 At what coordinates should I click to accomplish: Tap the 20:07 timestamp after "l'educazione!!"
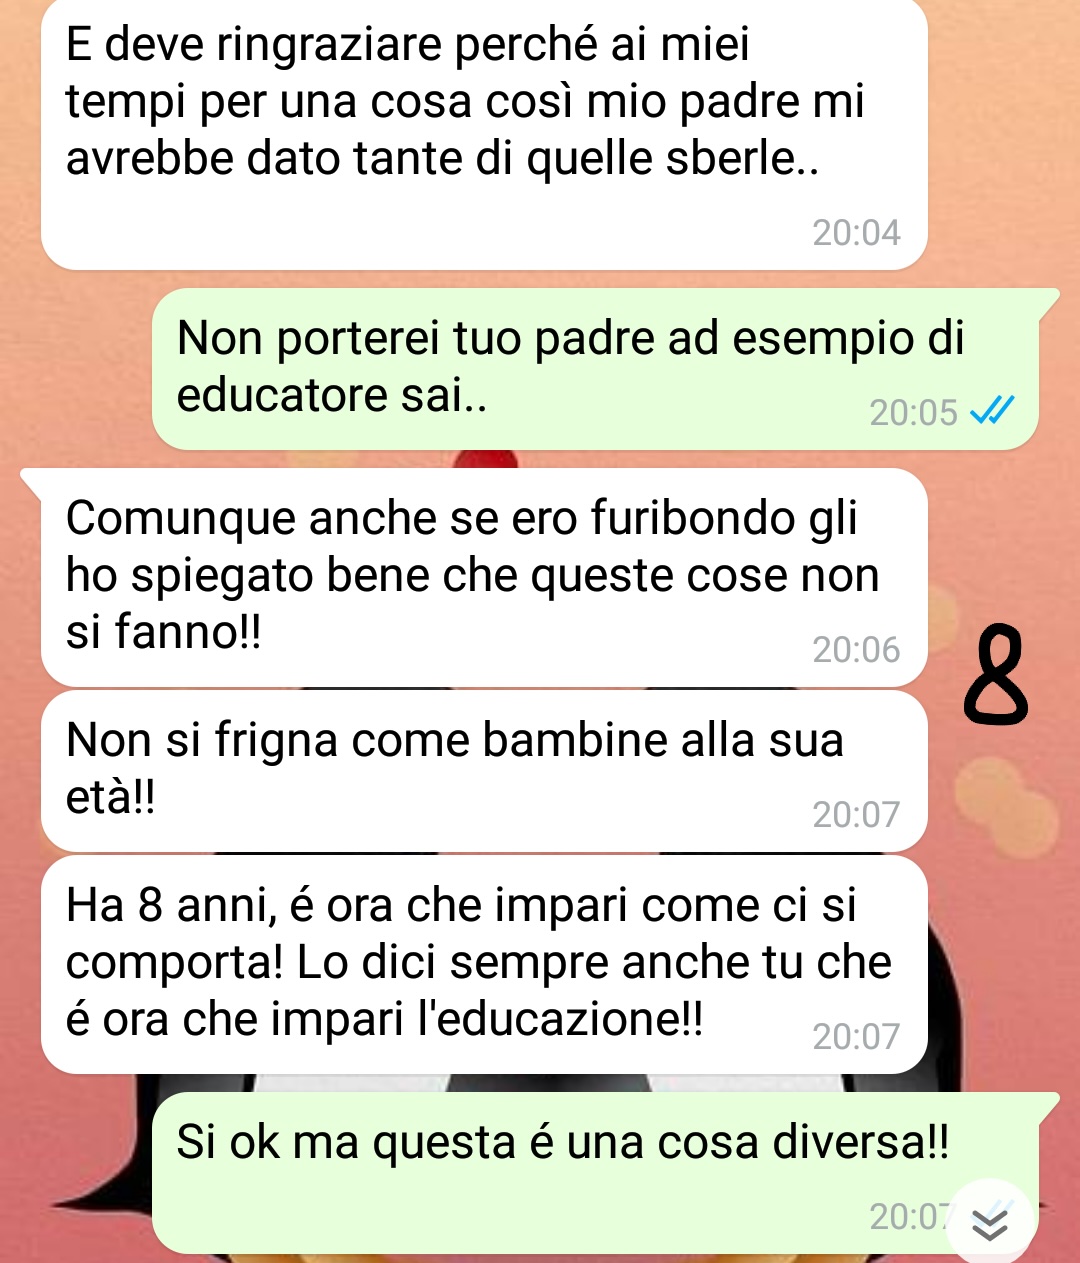[x=856, y=1037]
